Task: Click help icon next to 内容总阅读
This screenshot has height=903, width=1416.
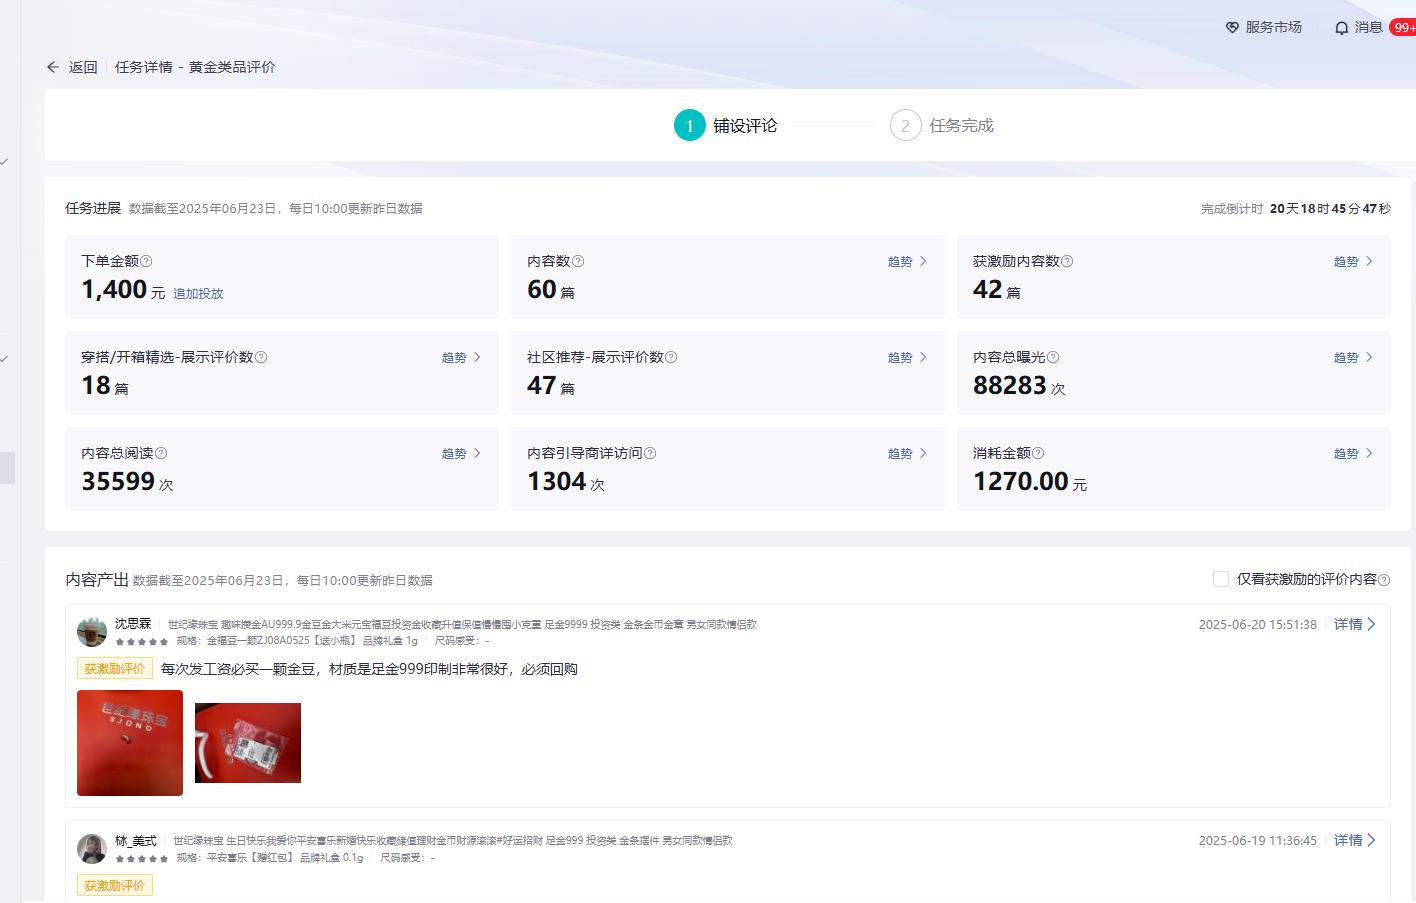Action: pyautogui.click(x=161, y=453)
